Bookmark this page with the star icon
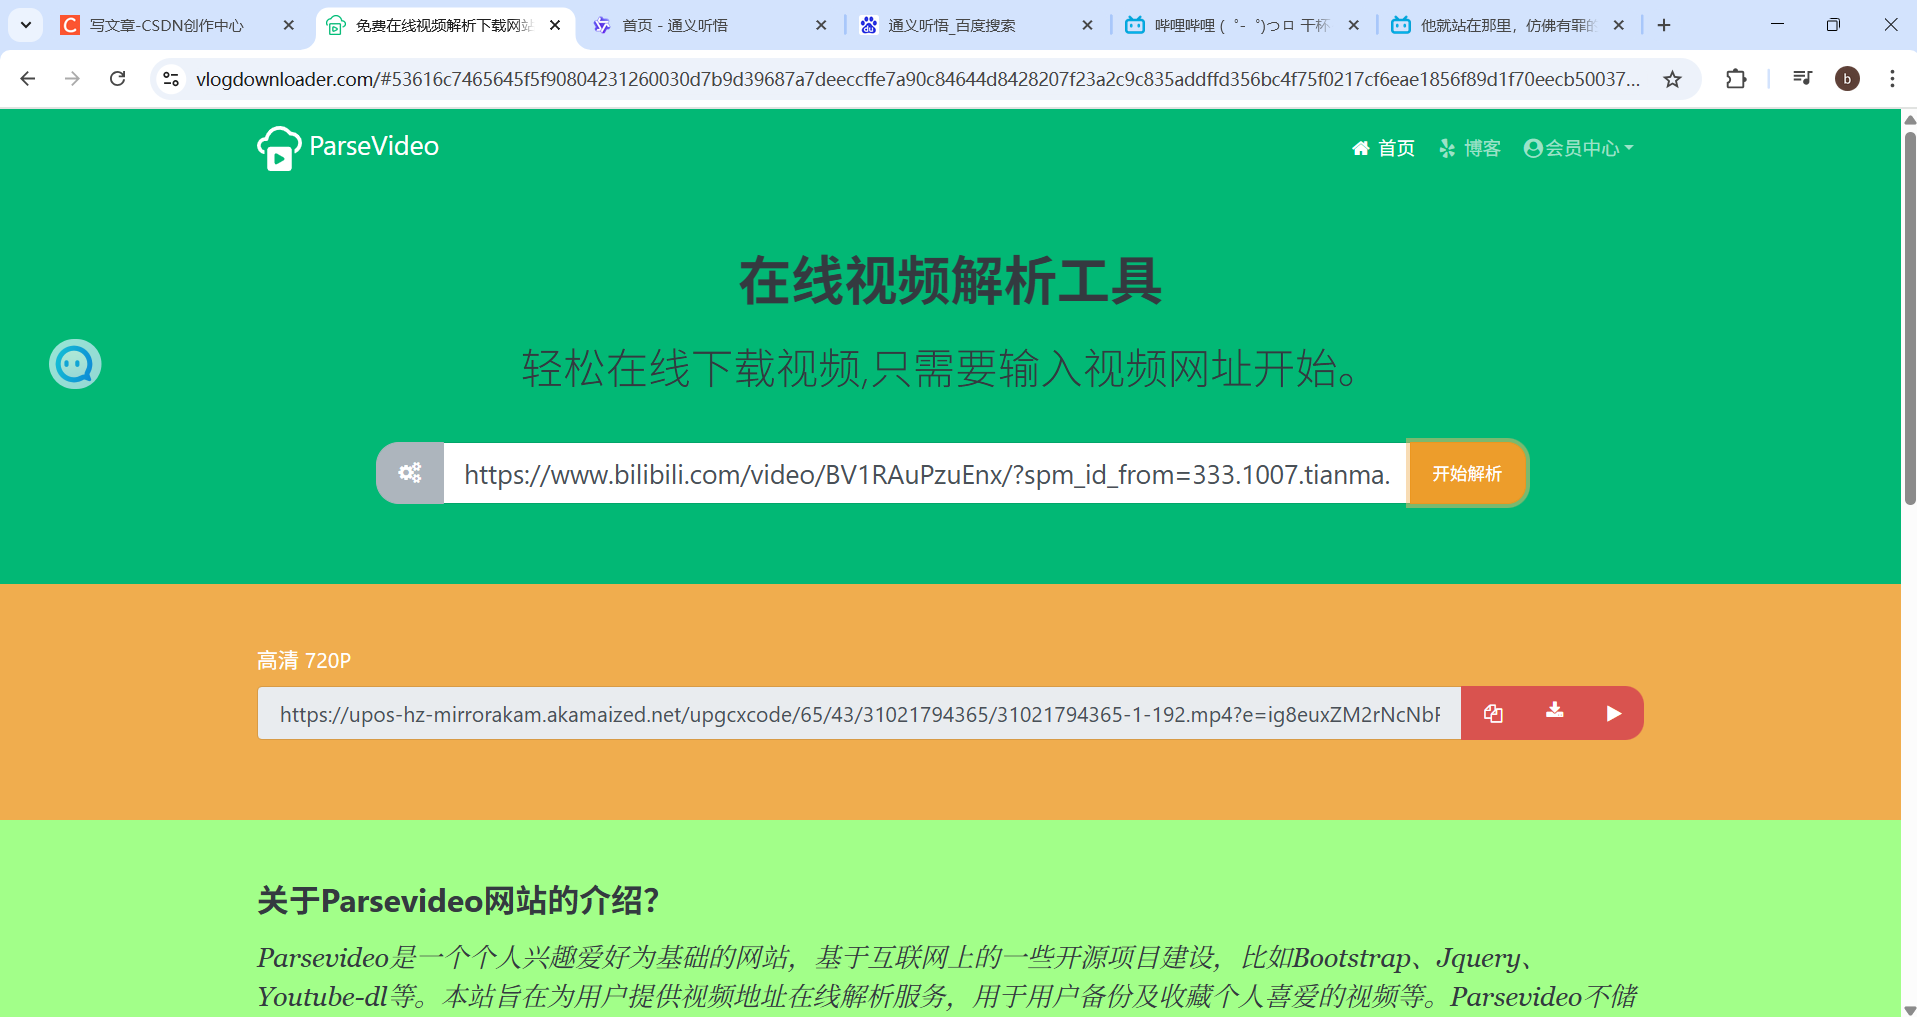Image resolution: width=1917 pixels, height=1017 pixels. [x=1672, y=79]
